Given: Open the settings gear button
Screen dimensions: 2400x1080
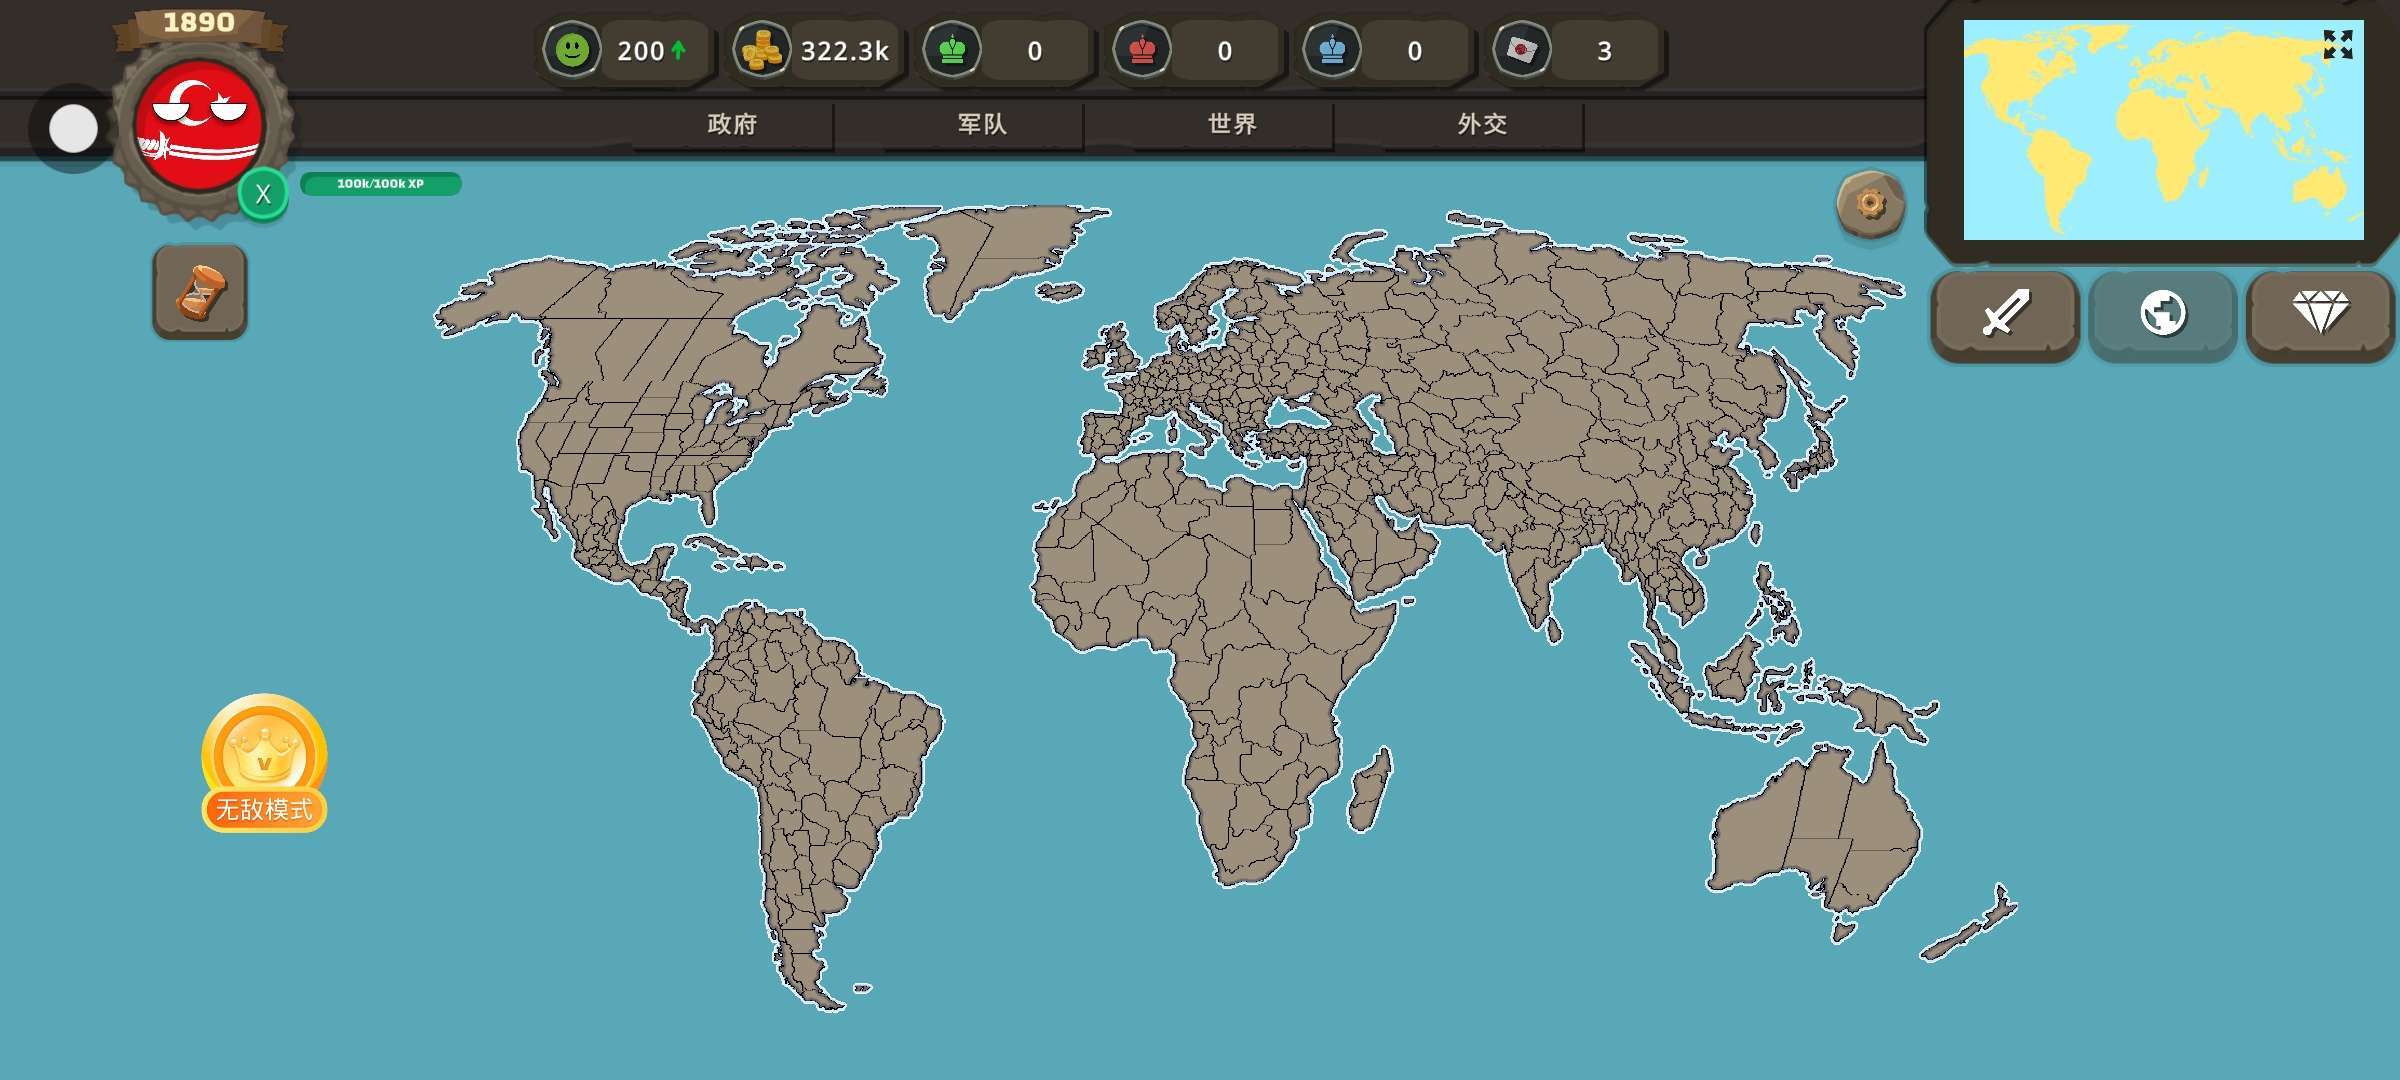Looking at the screenshot, I should pyautogui.click(x=1870, y=204).
